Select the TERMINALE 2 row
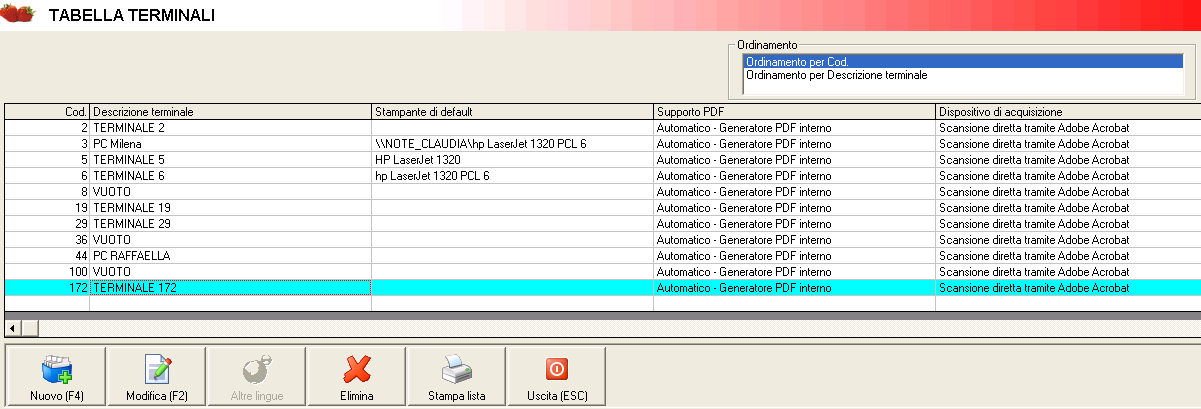The height and width of the screenshot is (409, 1201). 602,128
